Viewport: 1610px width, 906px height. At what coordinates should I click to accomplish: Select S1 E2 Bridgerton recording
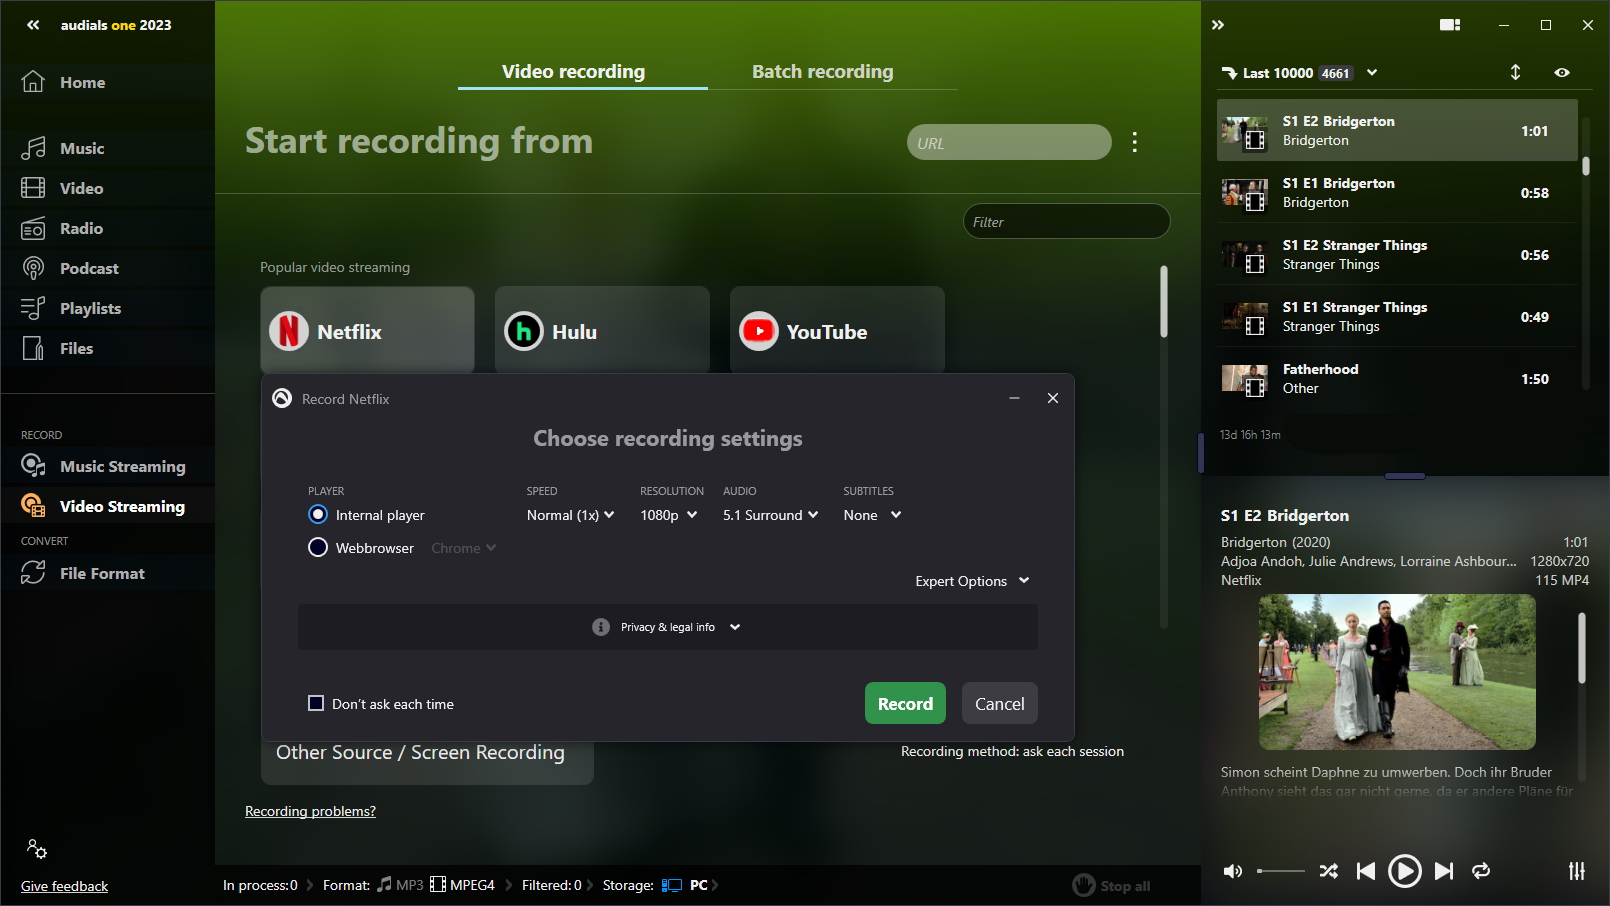point(1397,130)
